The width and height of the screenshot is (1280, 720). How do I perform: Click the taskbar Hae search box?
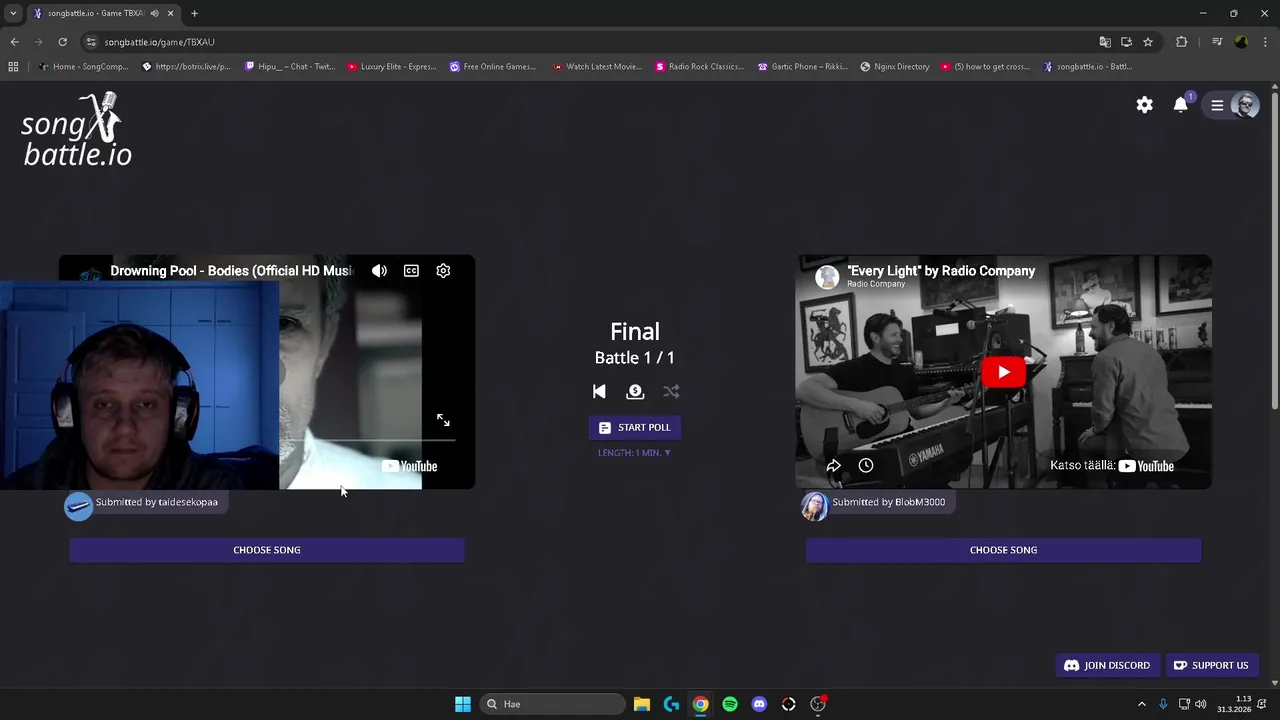[552, 704]
